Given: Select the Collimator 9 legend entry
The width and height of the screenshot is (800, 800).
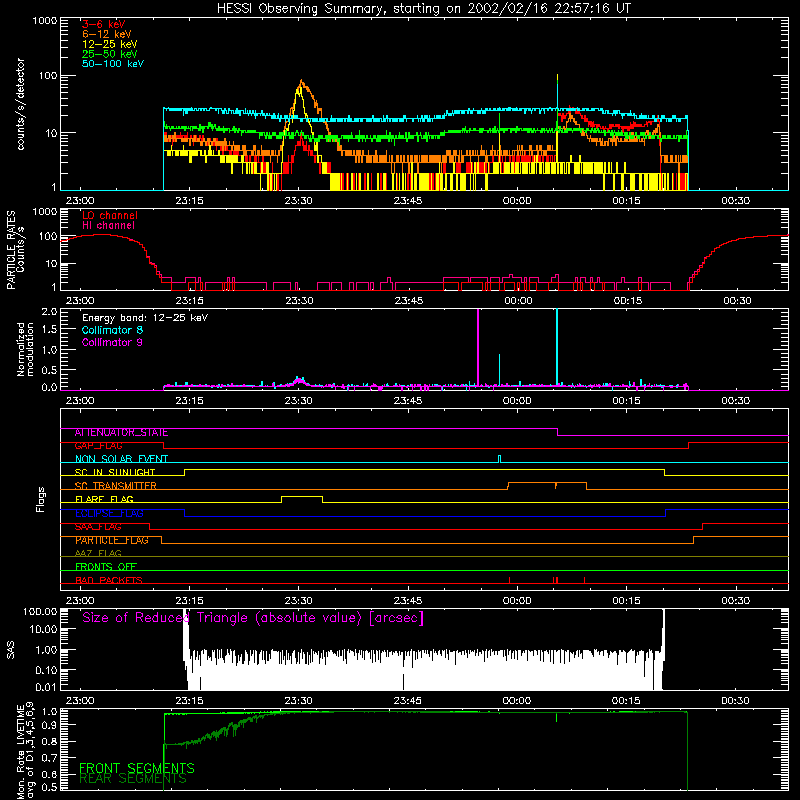Looking at the screenshot, I should (x=112, y=342).
